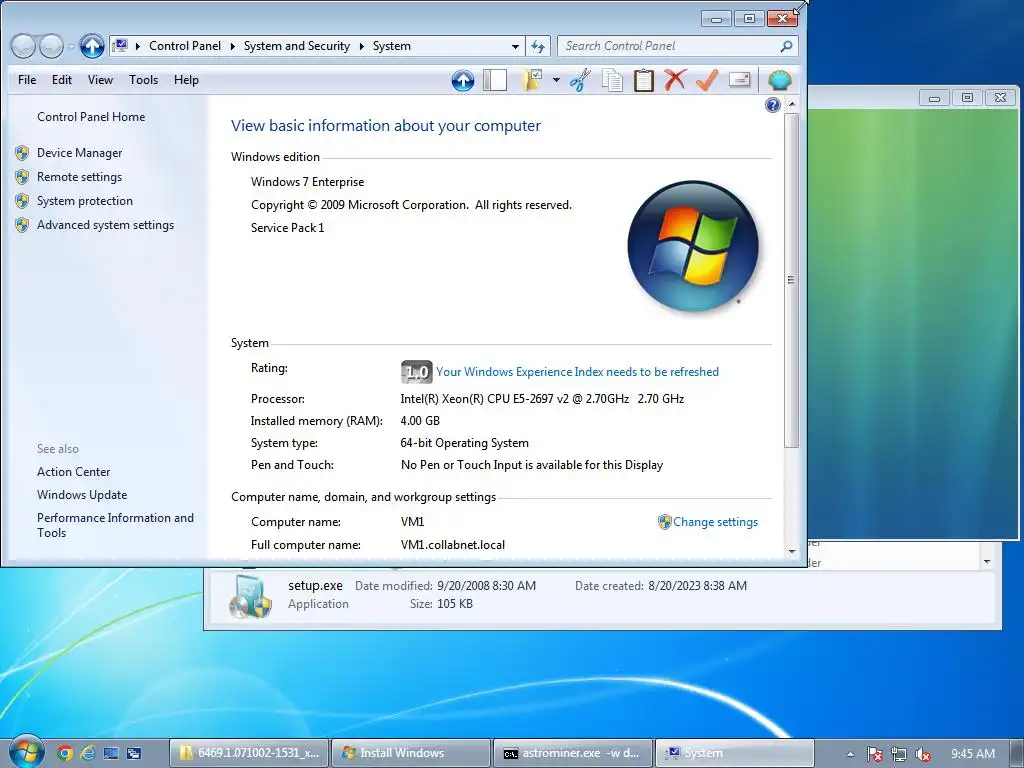
Task: Open the address bar history dropdown
Action: pos(515,46)
